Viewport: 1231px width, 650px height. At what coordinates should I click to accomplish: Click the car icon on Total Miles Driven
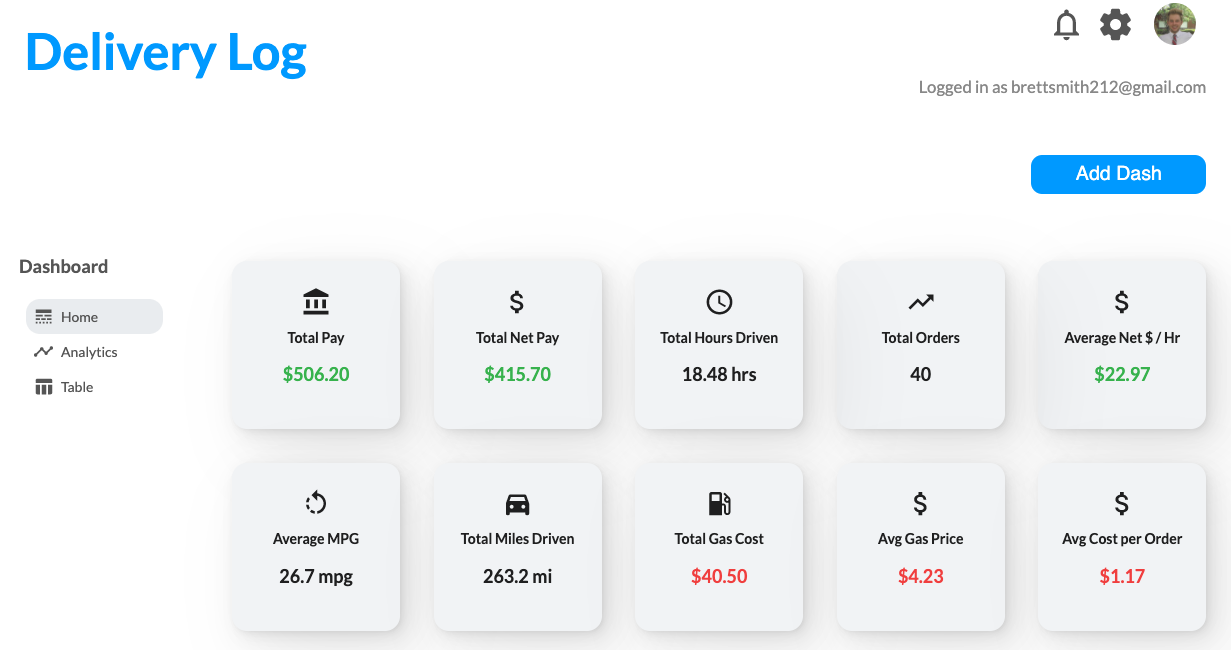tap(517, 503)
